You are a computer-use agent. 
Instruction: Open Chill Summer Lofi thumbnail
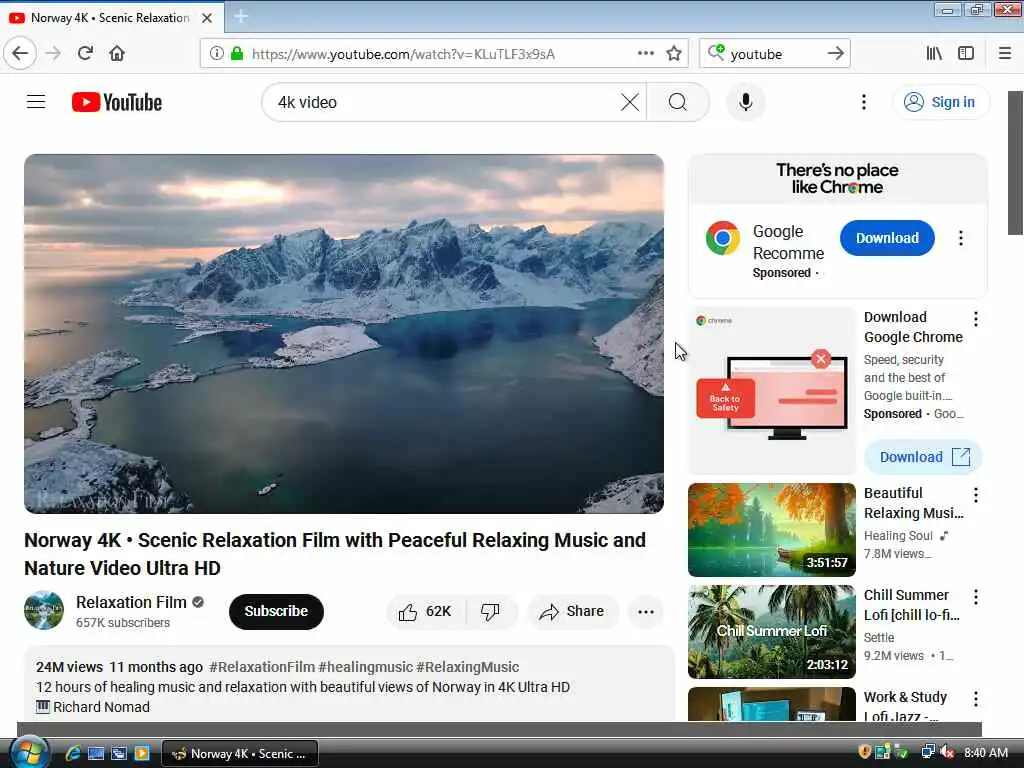771,632
